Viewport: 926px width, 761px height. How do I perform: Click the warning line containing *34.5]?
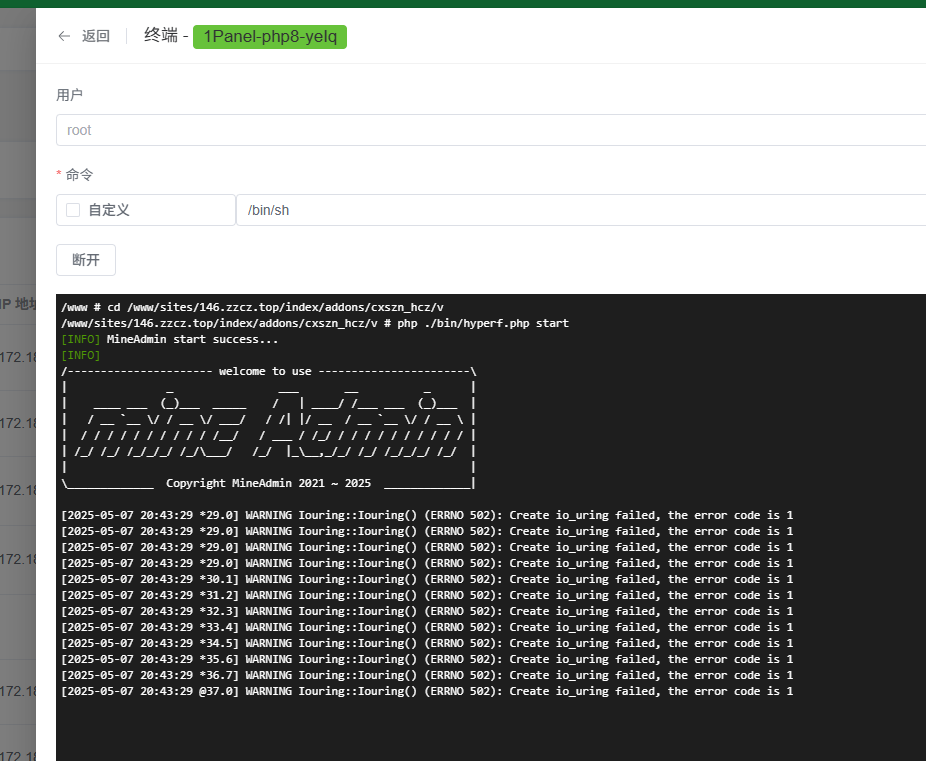coord(427,643)
